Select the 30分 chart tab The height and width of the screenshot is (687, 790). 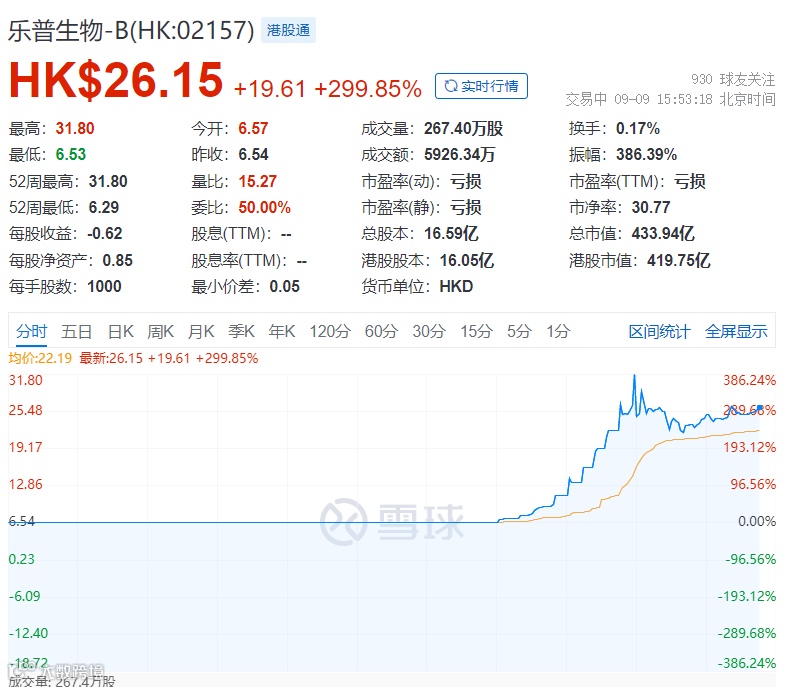point(429,331)
